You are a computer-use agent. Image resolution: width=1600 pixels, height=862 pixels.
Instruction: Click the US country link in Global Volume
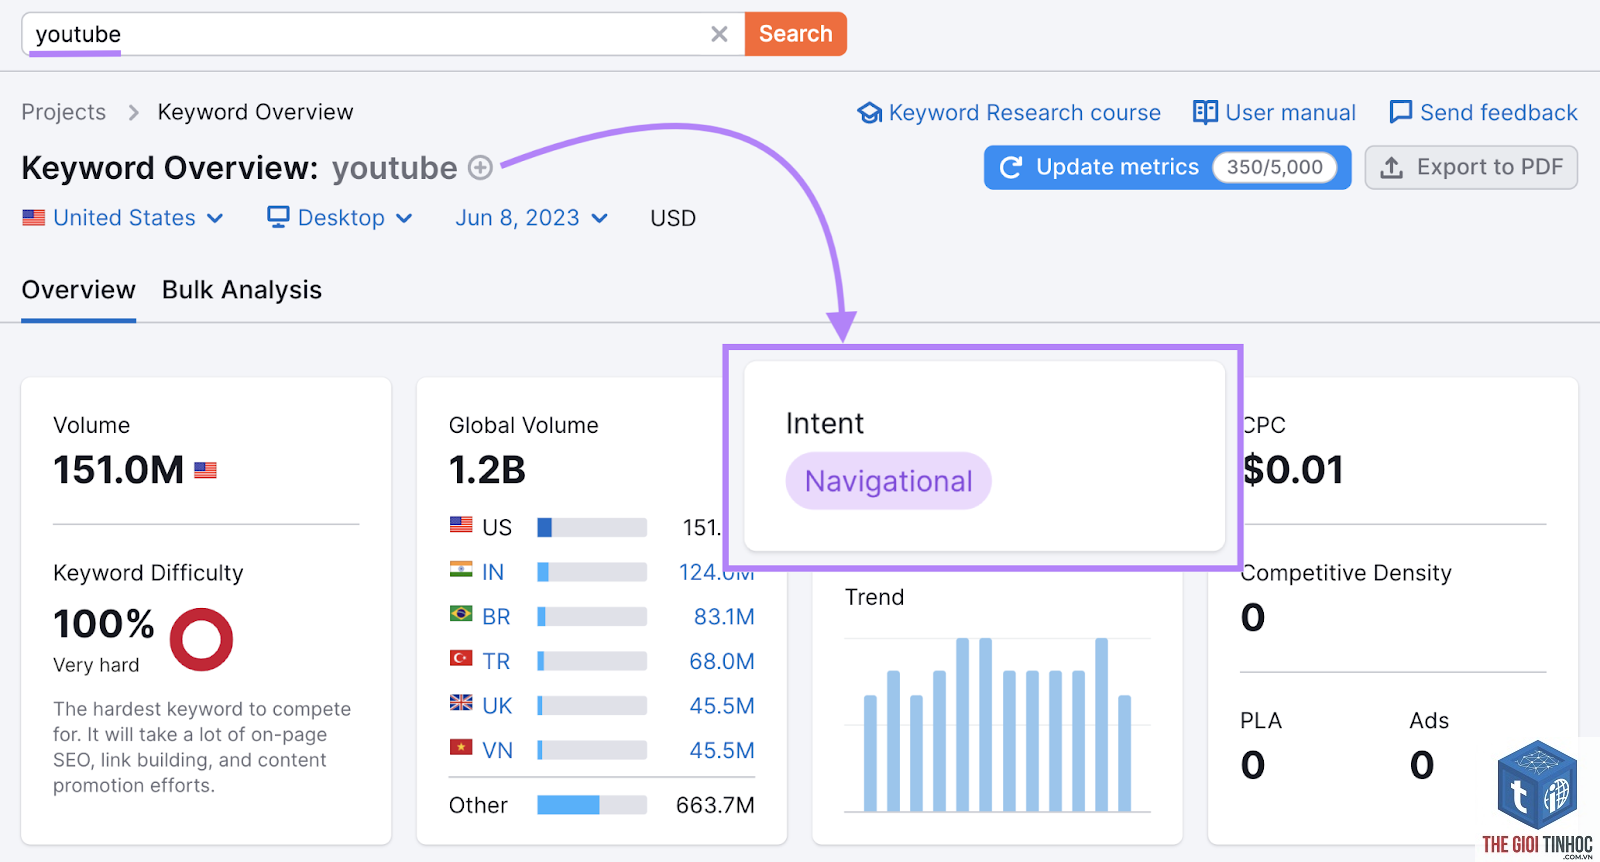[496, 527]
